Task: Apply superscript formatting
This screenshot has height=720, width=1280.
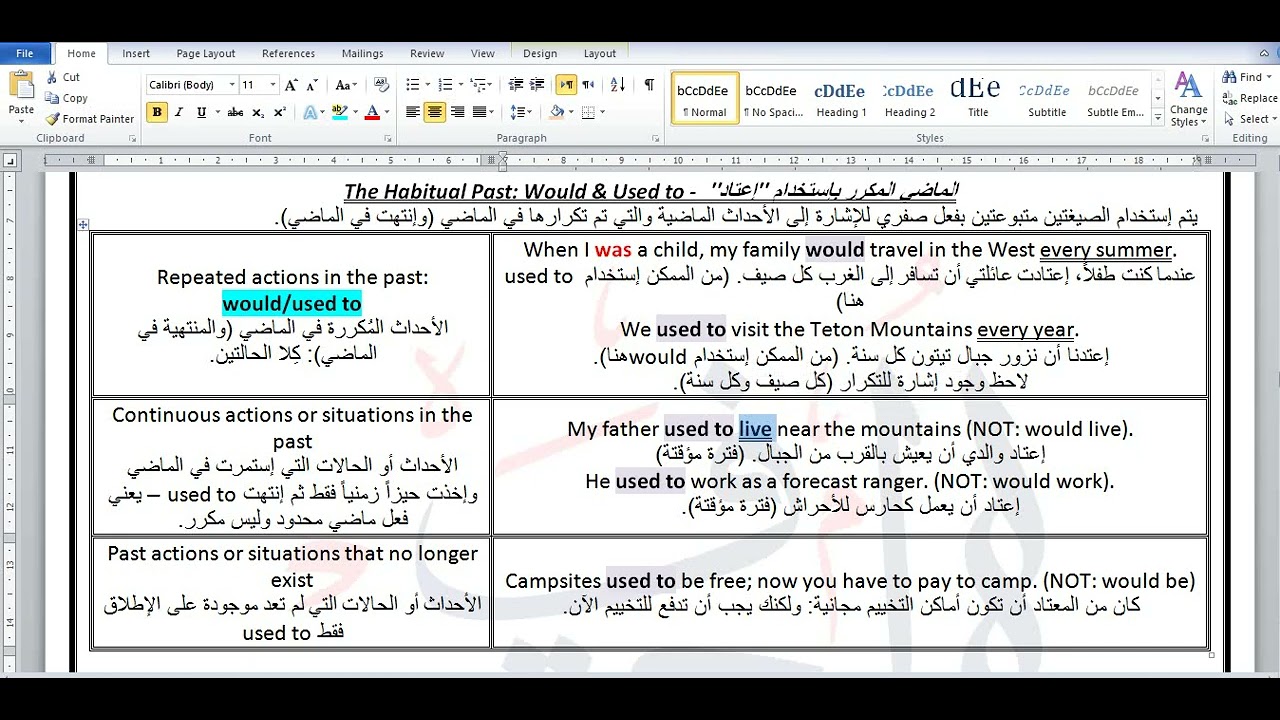Action: 280,112
